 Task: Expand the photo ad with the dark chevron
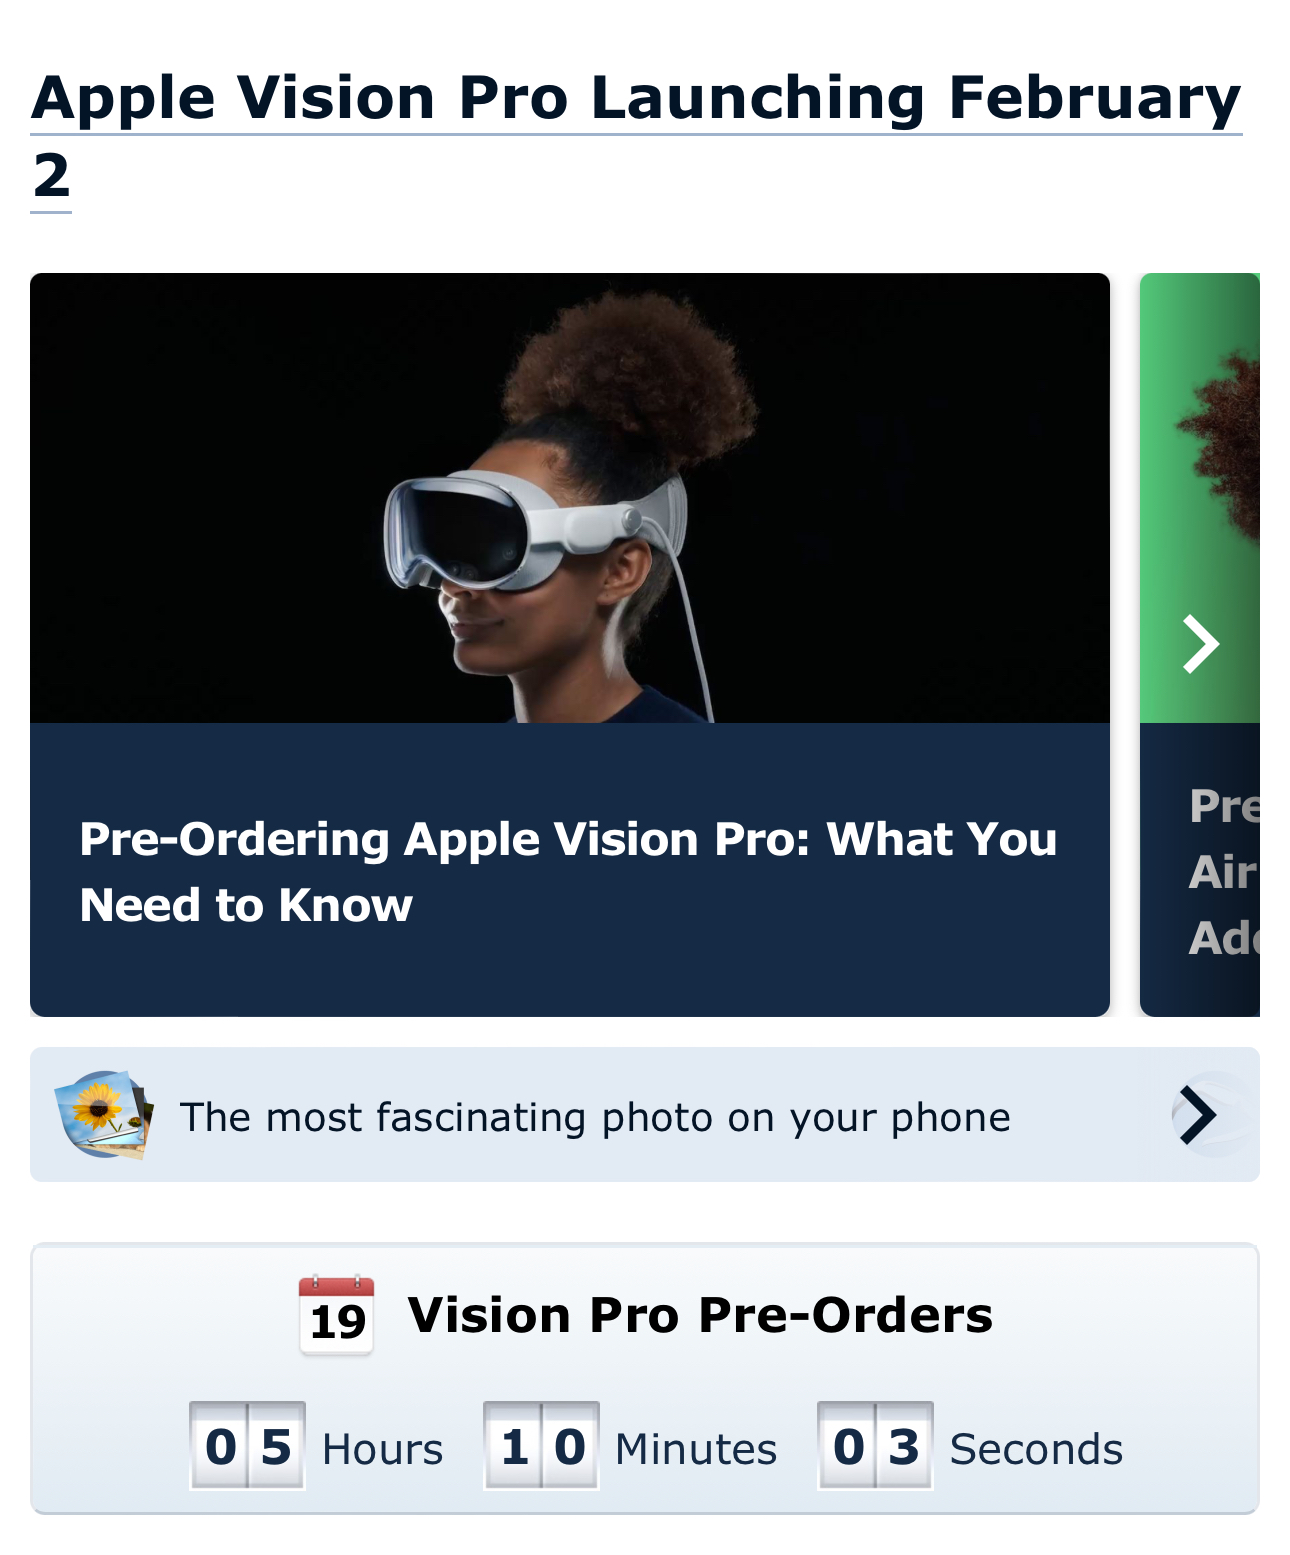1198,1114
